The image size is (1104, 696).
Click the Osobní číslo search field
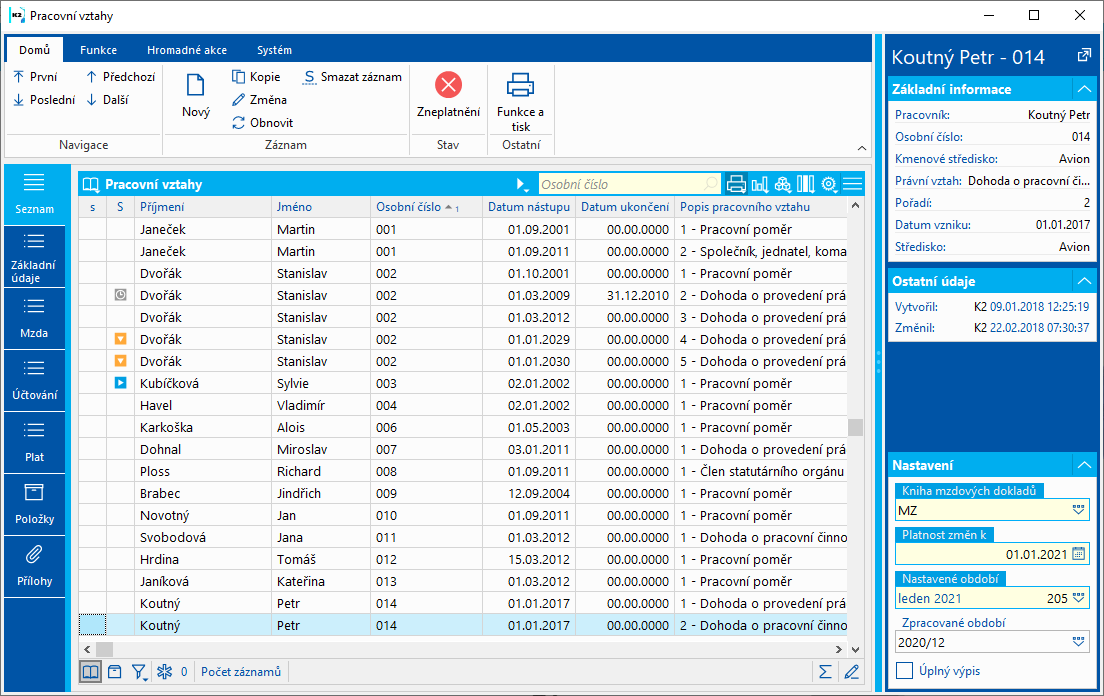point(620,184)
